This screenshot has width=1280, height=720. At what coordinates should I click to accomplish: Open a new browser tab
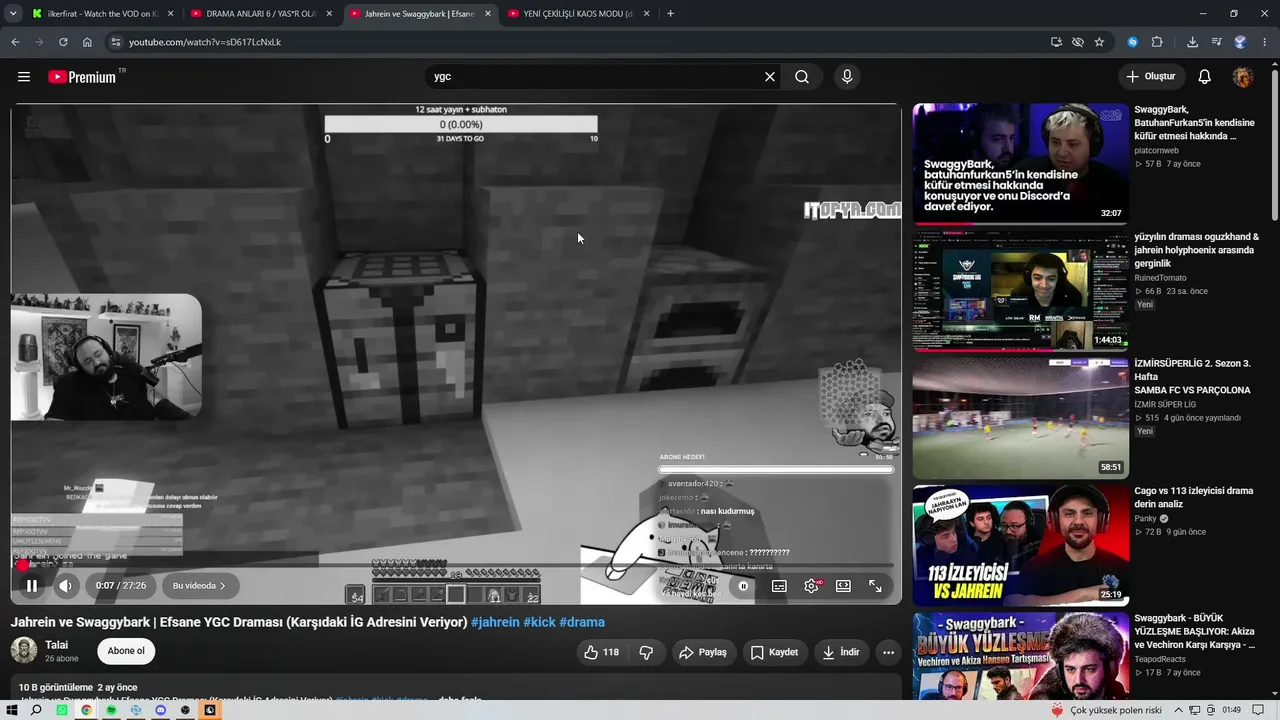click(x=670, y=14)
